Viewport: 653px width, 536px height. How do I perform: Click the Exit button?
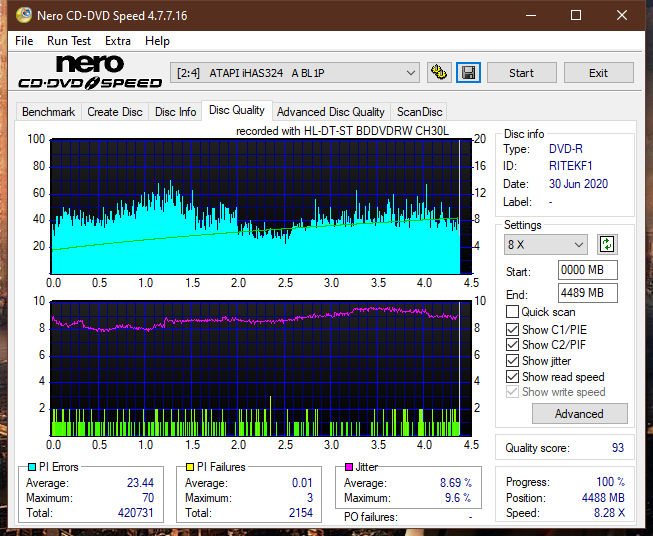598,73
